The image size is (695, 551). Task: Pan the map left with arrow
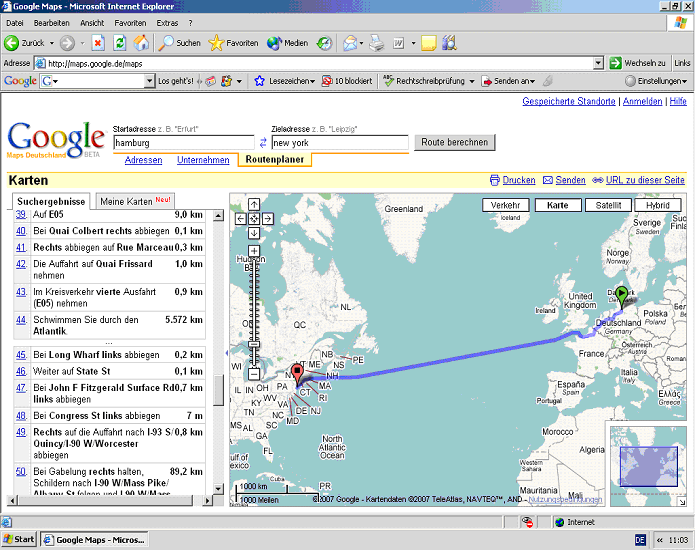coord(240,219)
